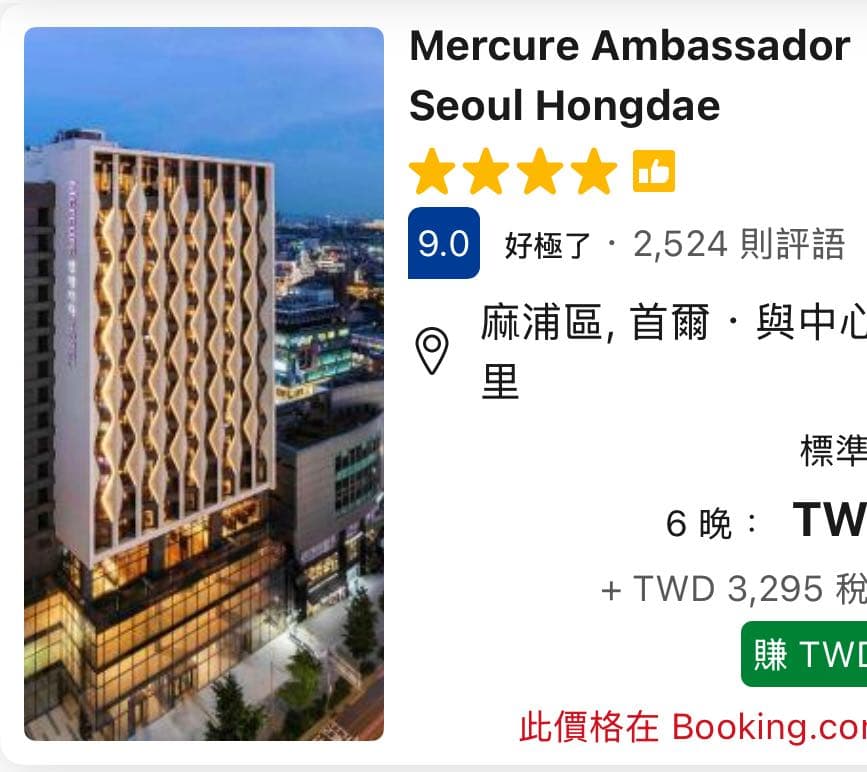Click the 與中心 distance text

[x=811, y=322]
